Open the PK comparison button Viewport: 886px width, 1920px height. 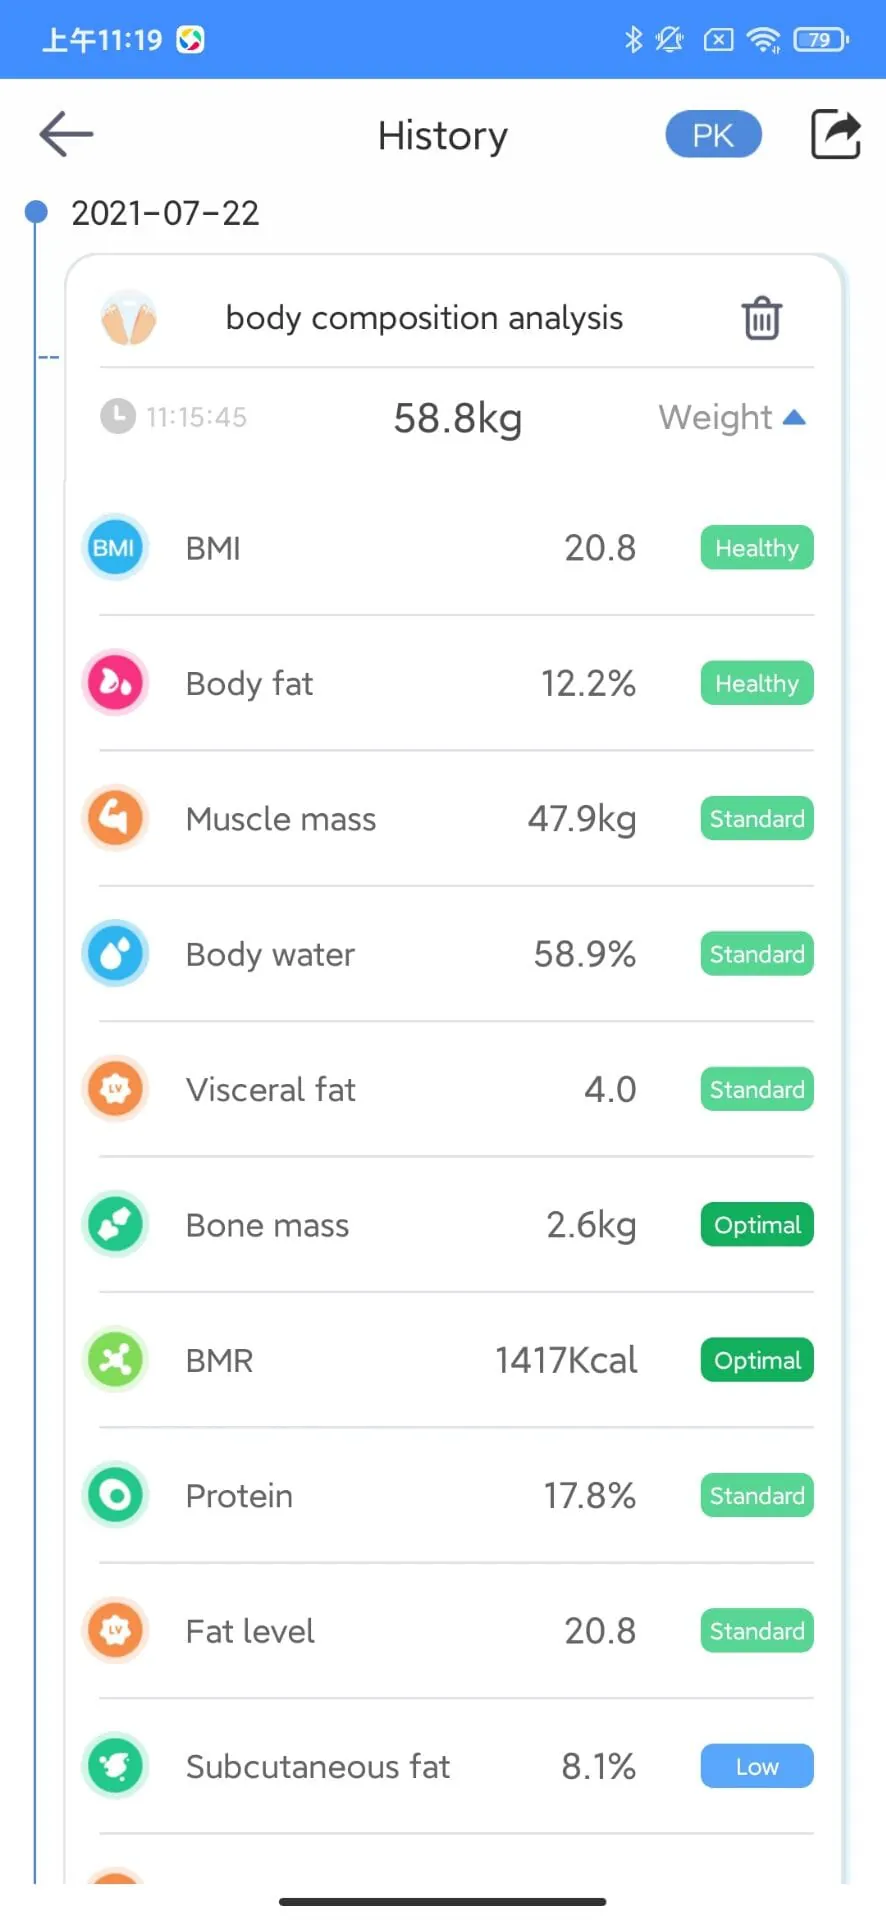[713, 135]
